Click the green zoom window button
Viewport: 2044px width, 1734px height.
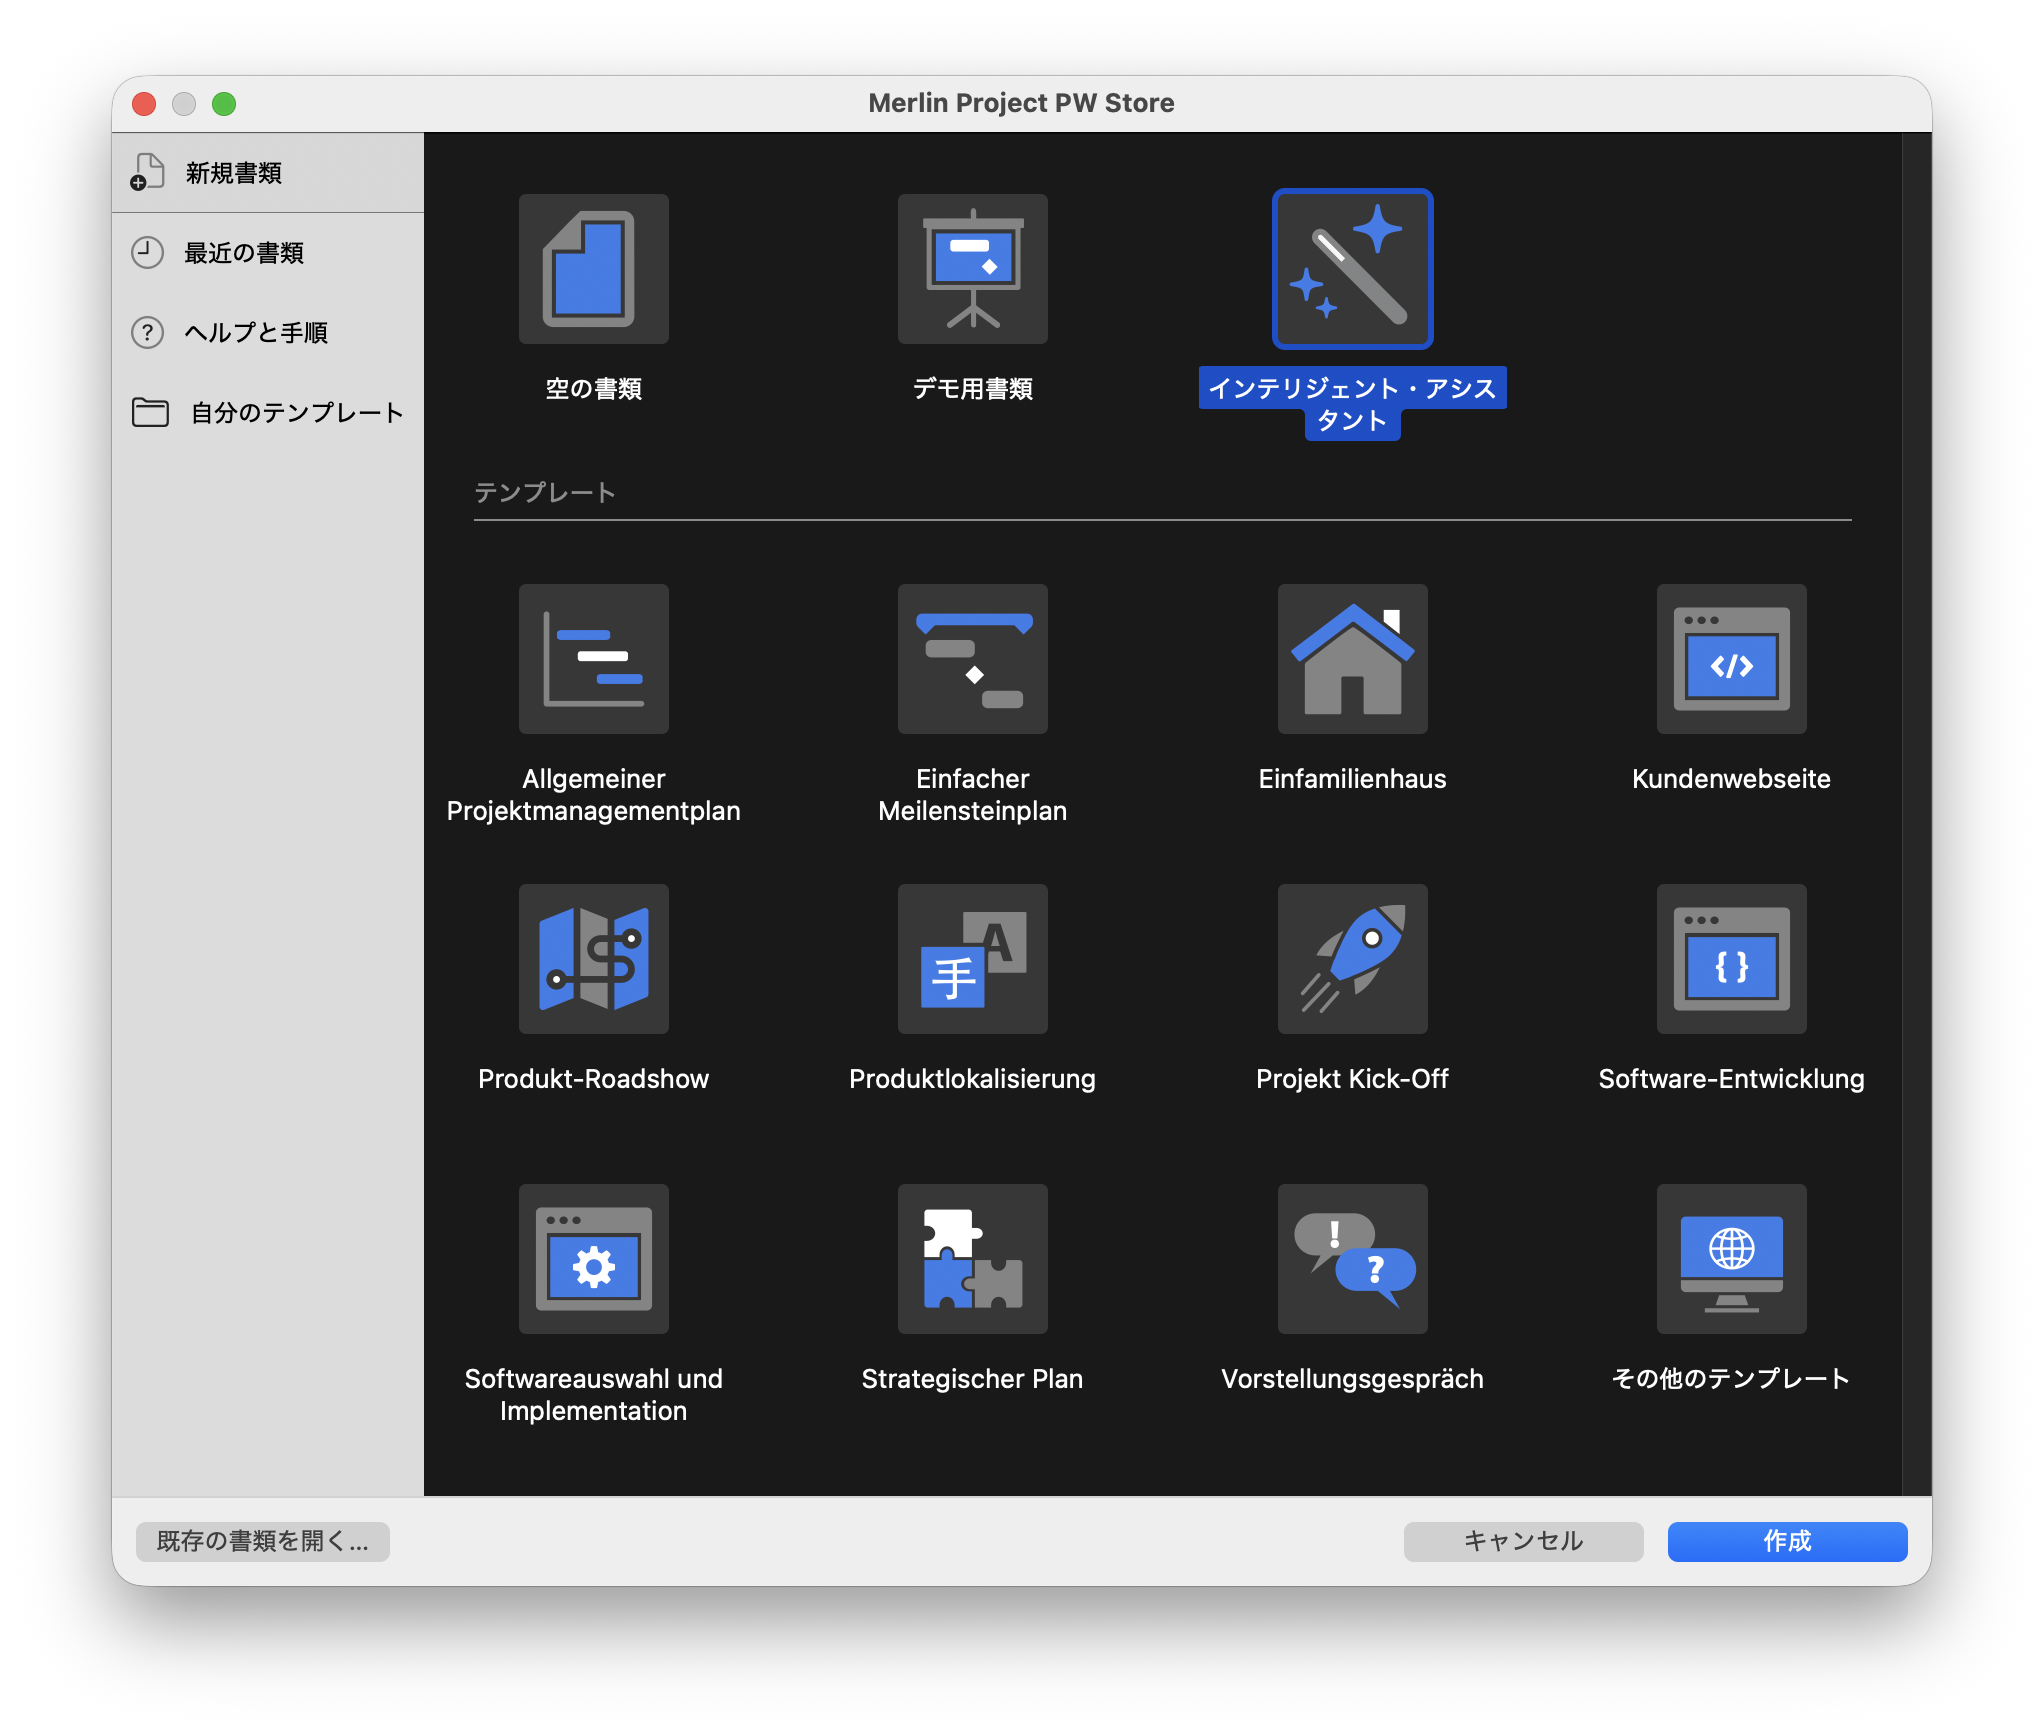click(x=224, y=104)
